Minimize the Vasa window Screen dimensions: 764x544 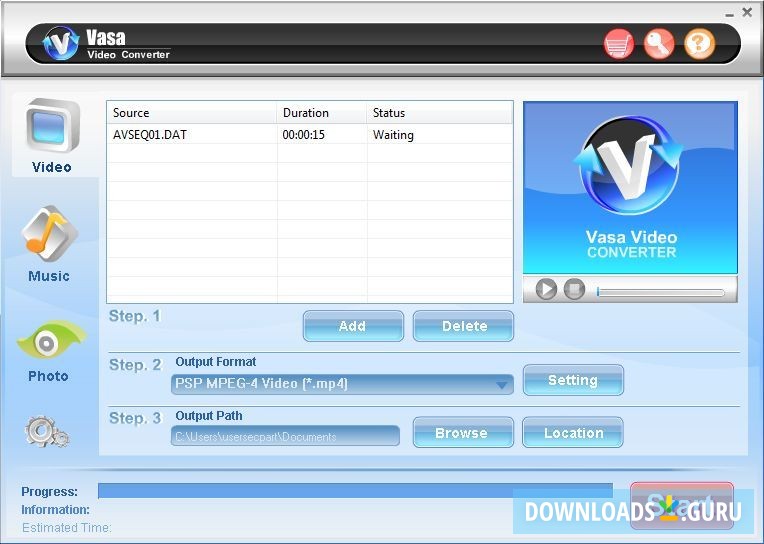[x=729, y=15]
